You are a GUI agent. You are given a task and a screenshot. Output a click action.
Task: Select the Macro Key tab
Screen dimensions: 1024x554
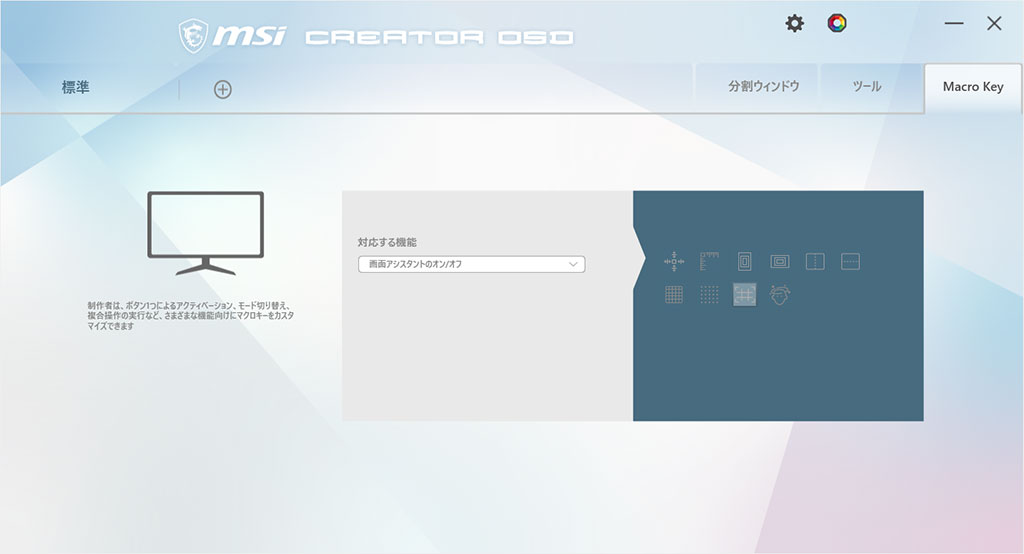(972, 87)
